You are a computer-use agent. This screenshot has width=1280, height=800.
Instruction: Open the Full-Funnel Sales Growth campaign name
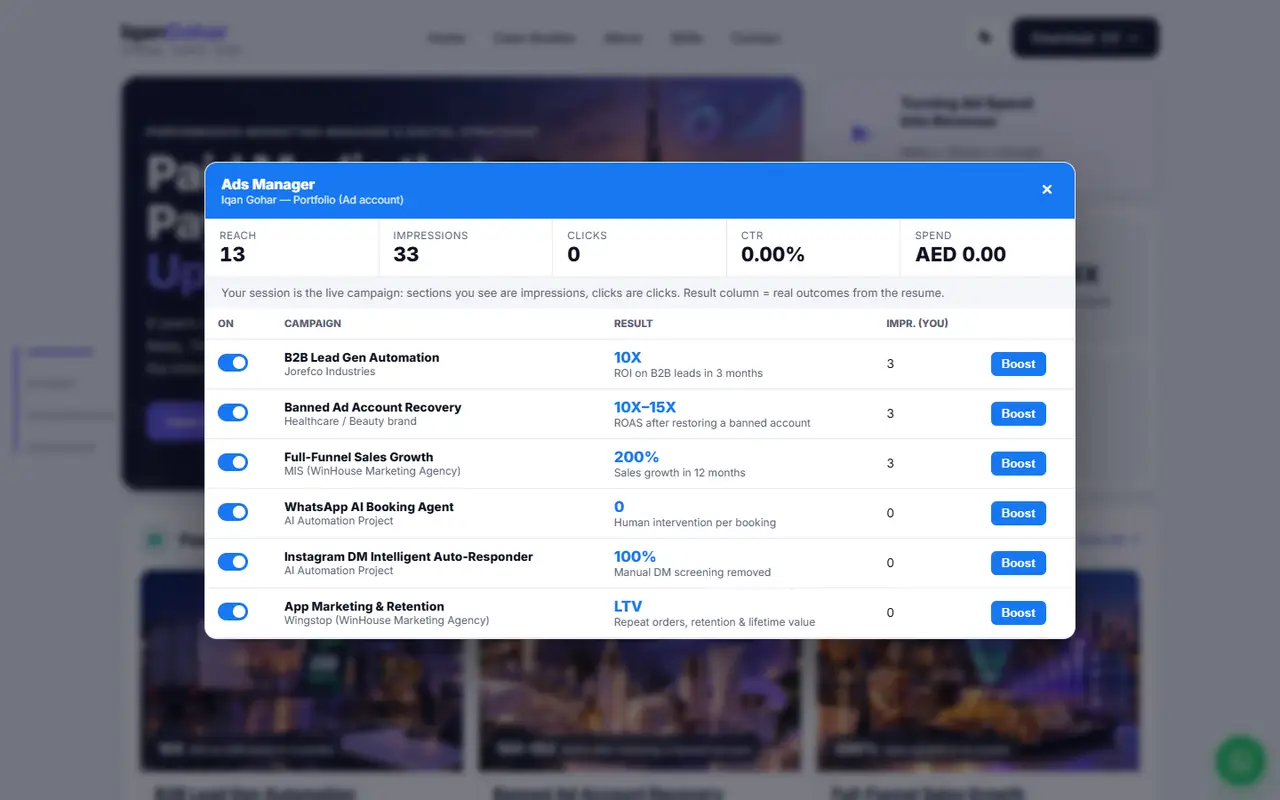coord(359,457)
